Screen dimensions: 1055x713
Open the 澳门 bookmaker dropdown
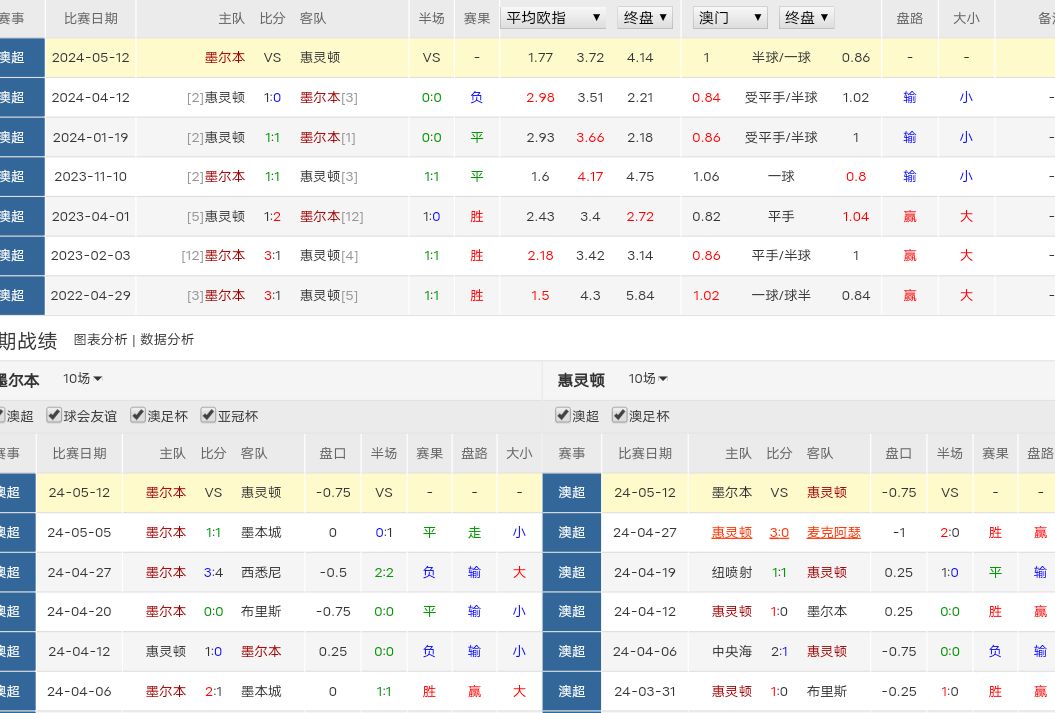tap(730, 18)
